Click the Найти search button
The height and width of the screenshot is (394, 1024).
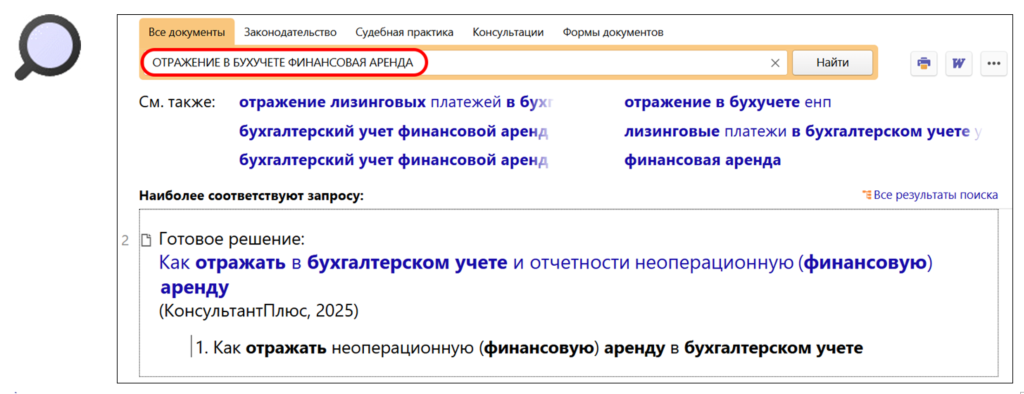point(832,63)
